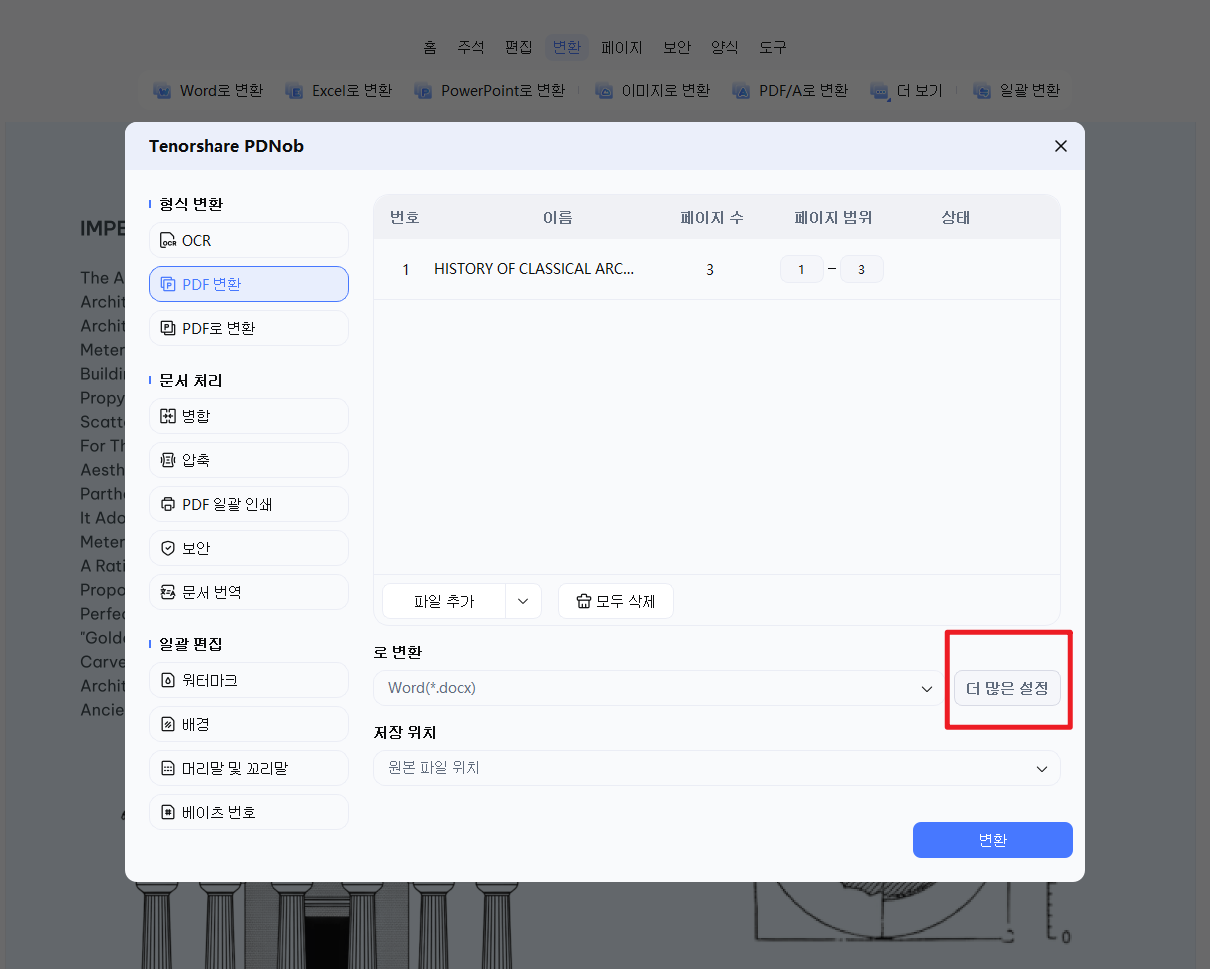
Task: Click the 번호 column header
Action: [405, 217]
